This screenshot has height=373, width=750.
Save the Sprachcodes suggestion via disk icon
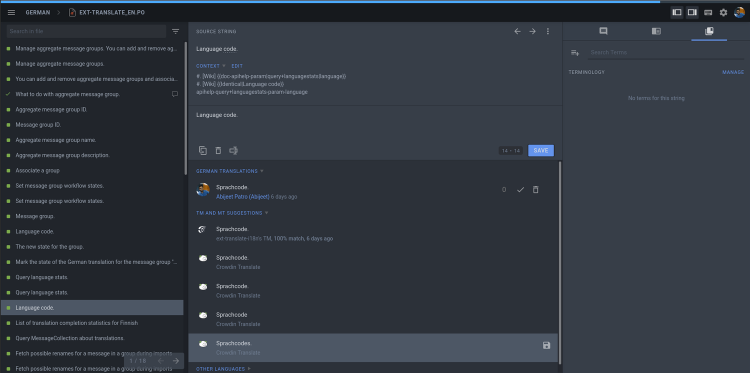[547, 345]
